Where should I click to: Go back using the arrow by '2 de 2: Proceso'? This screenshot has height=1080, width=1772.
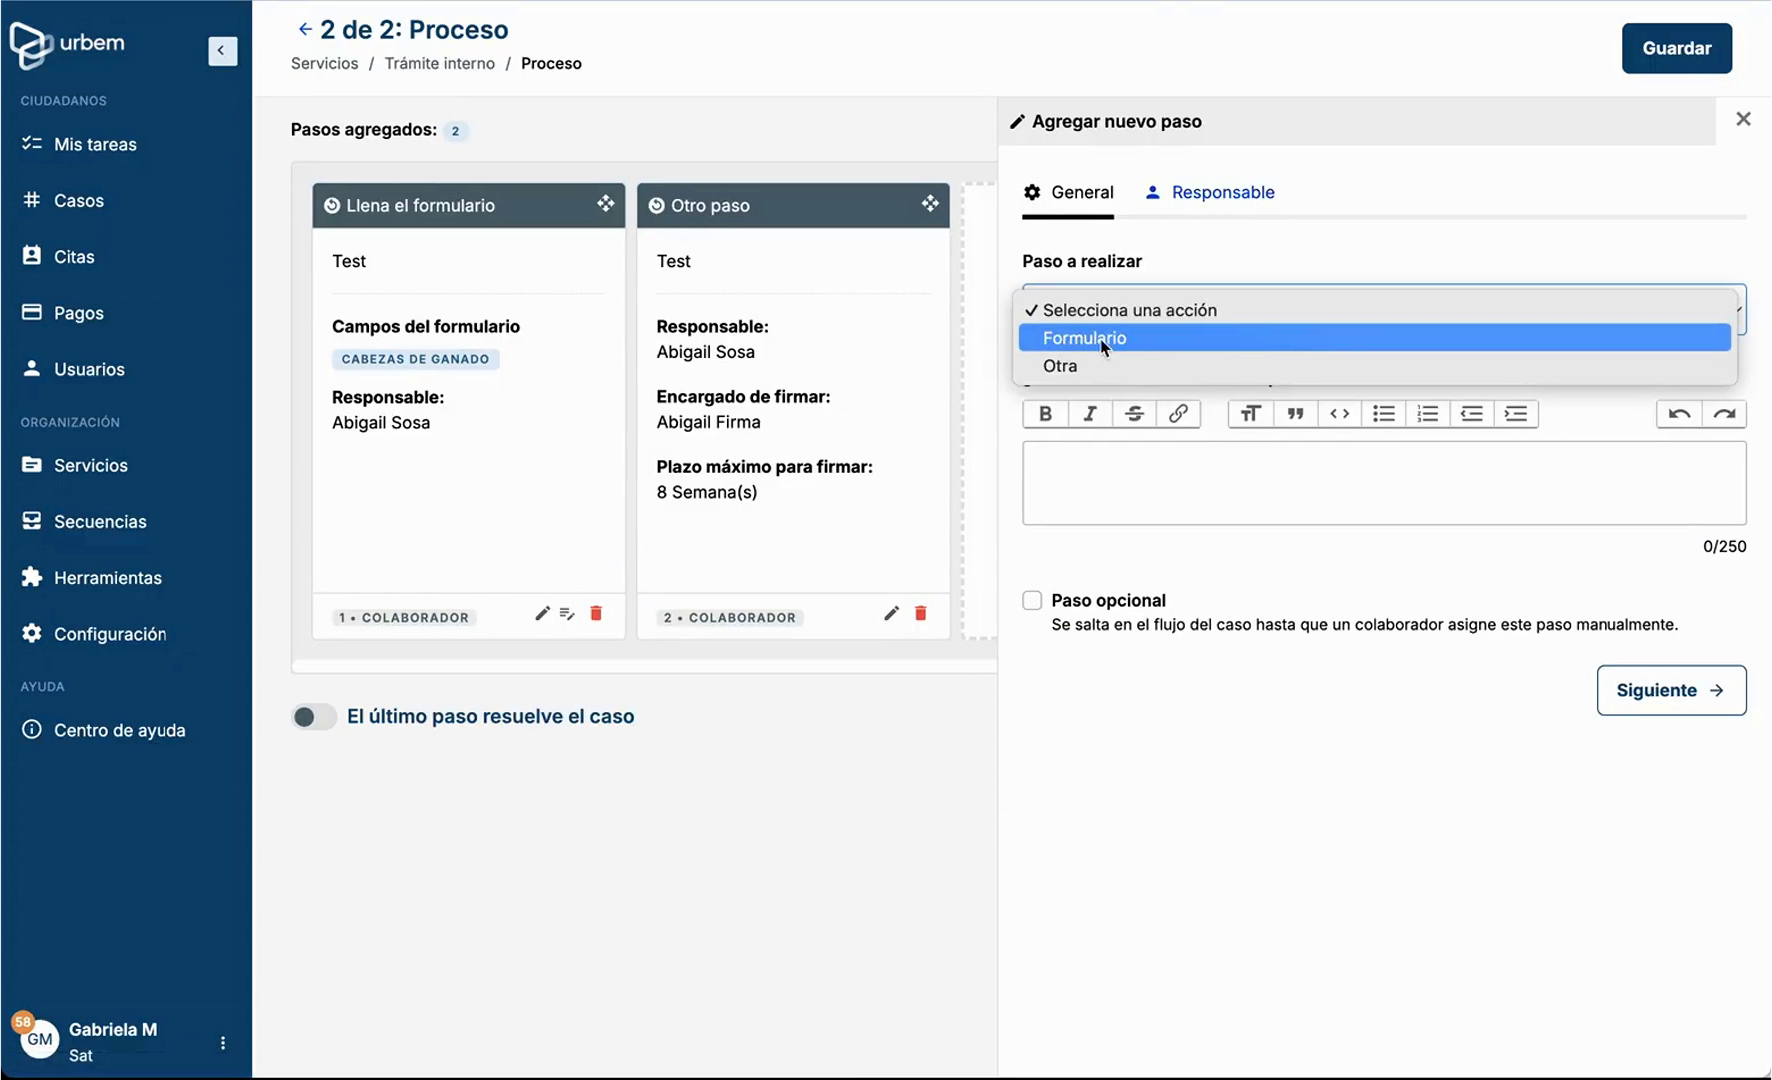[x=305, y=29]
